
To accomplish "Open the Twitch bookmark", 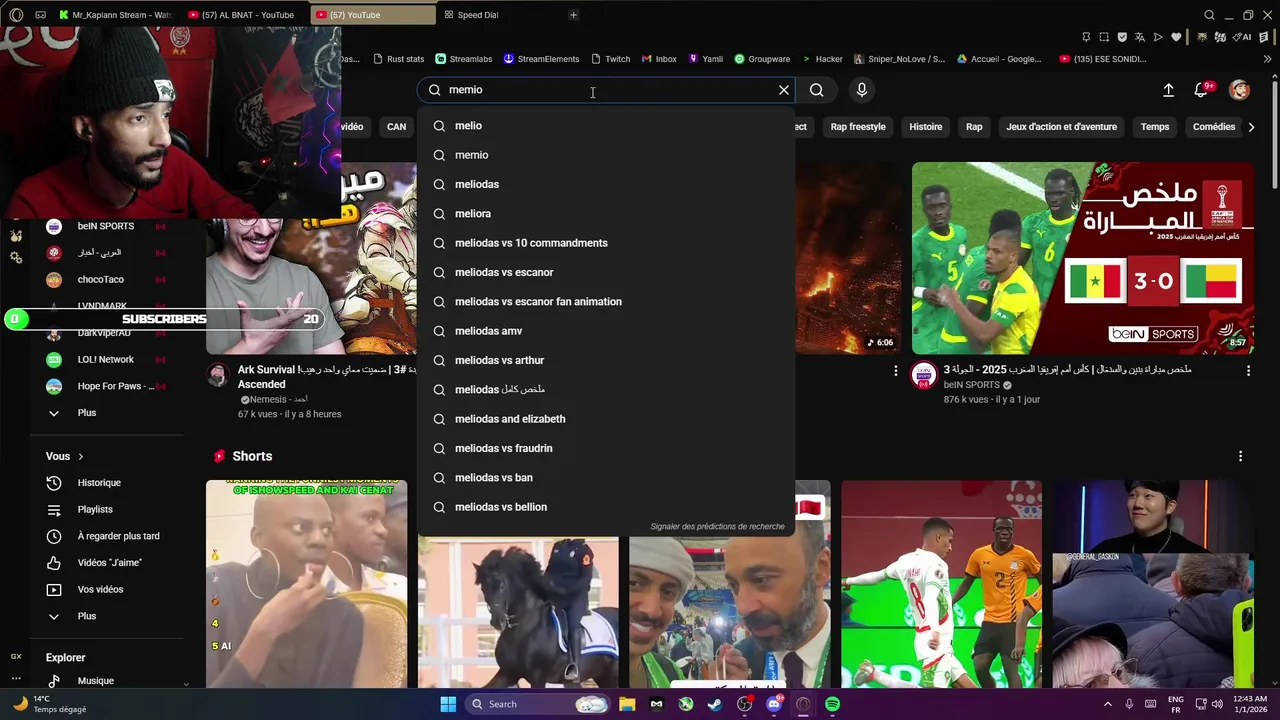I will pyautogui.click(x=611, y=59).
